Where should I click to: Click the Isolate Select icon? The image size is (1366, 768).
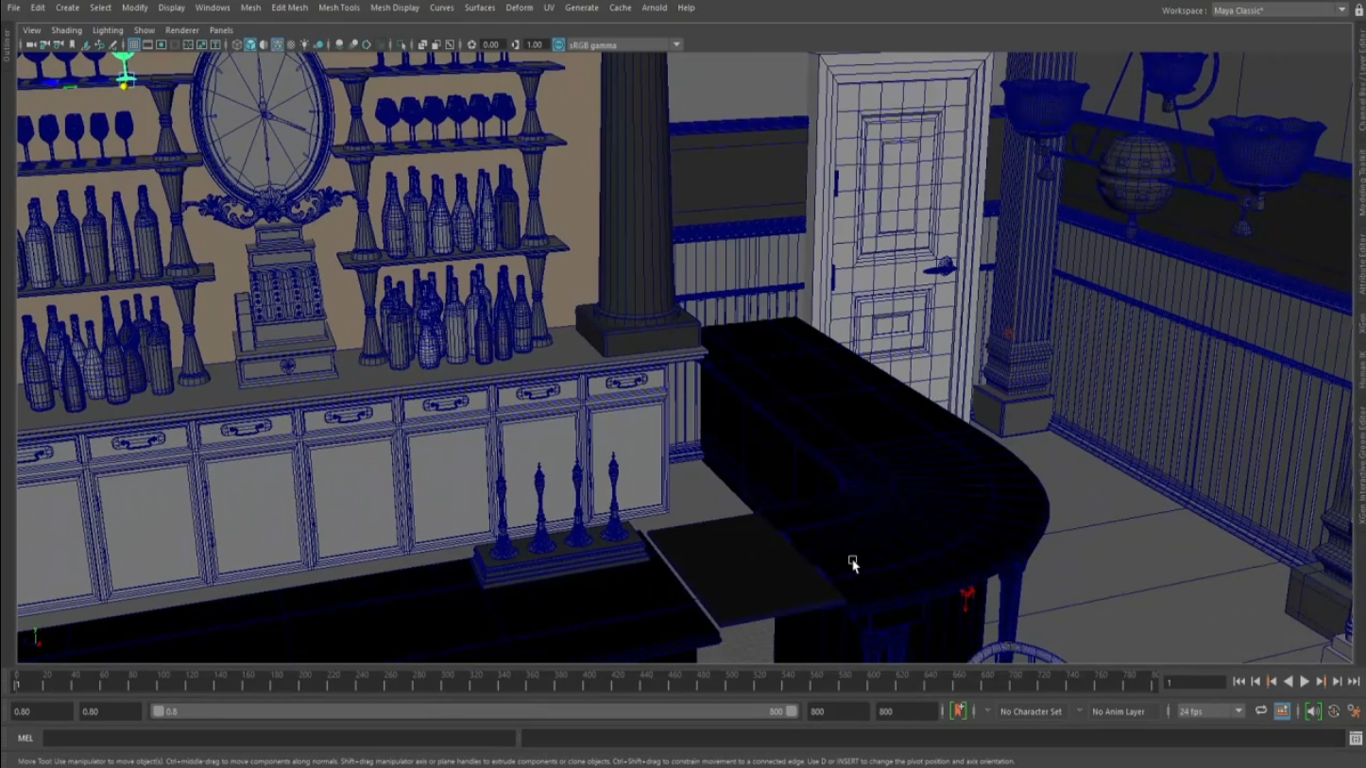coord(402,45)
